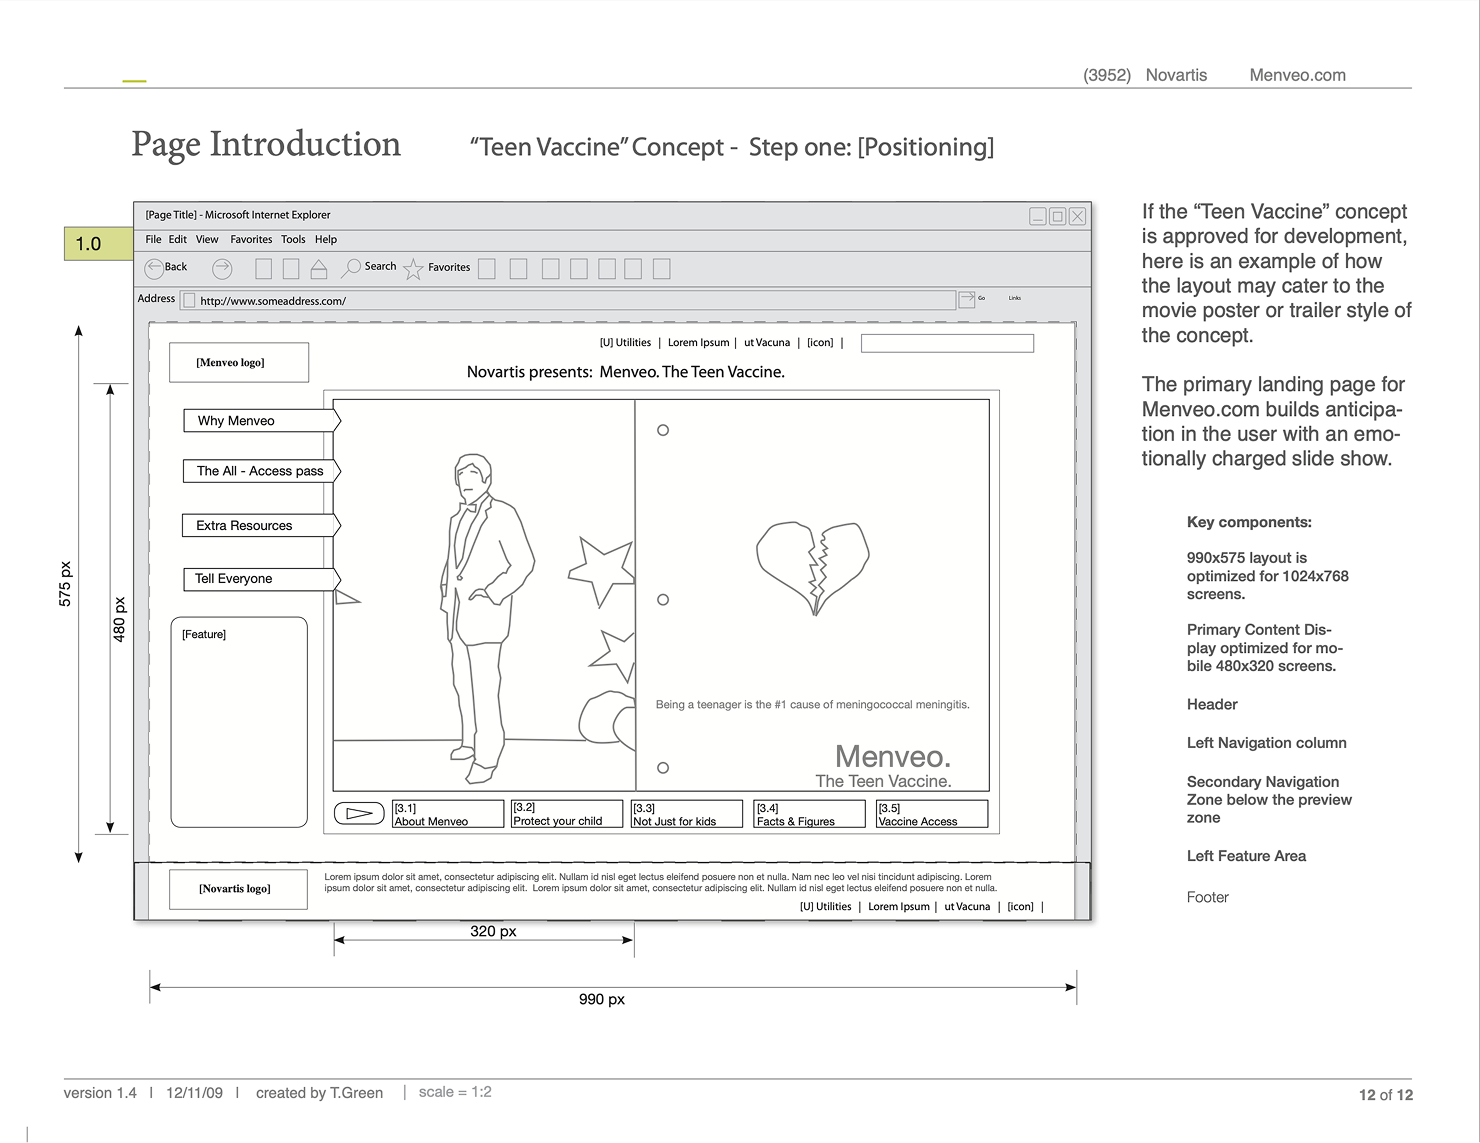Click the header search input field

(947, 343)
